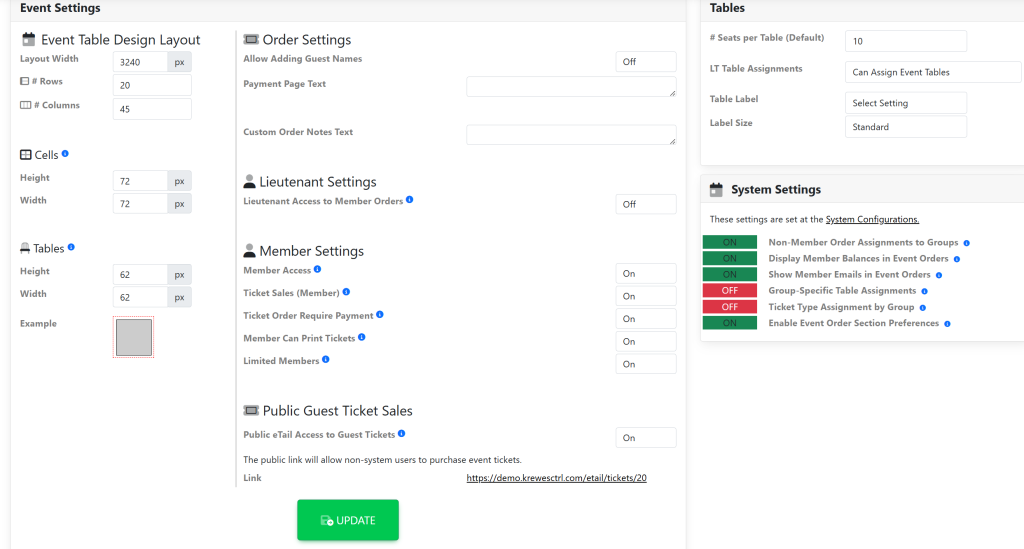
Task: Open the Allow Adding Guest Names dropdown
Action: click(645, 62)
